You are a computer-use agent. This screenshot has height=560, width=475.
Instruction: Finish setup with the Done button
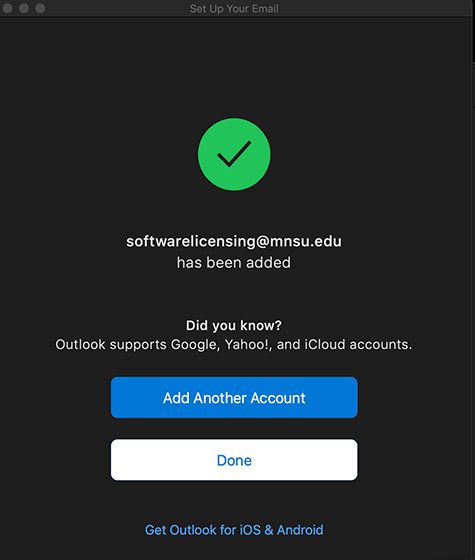[234, 460]
